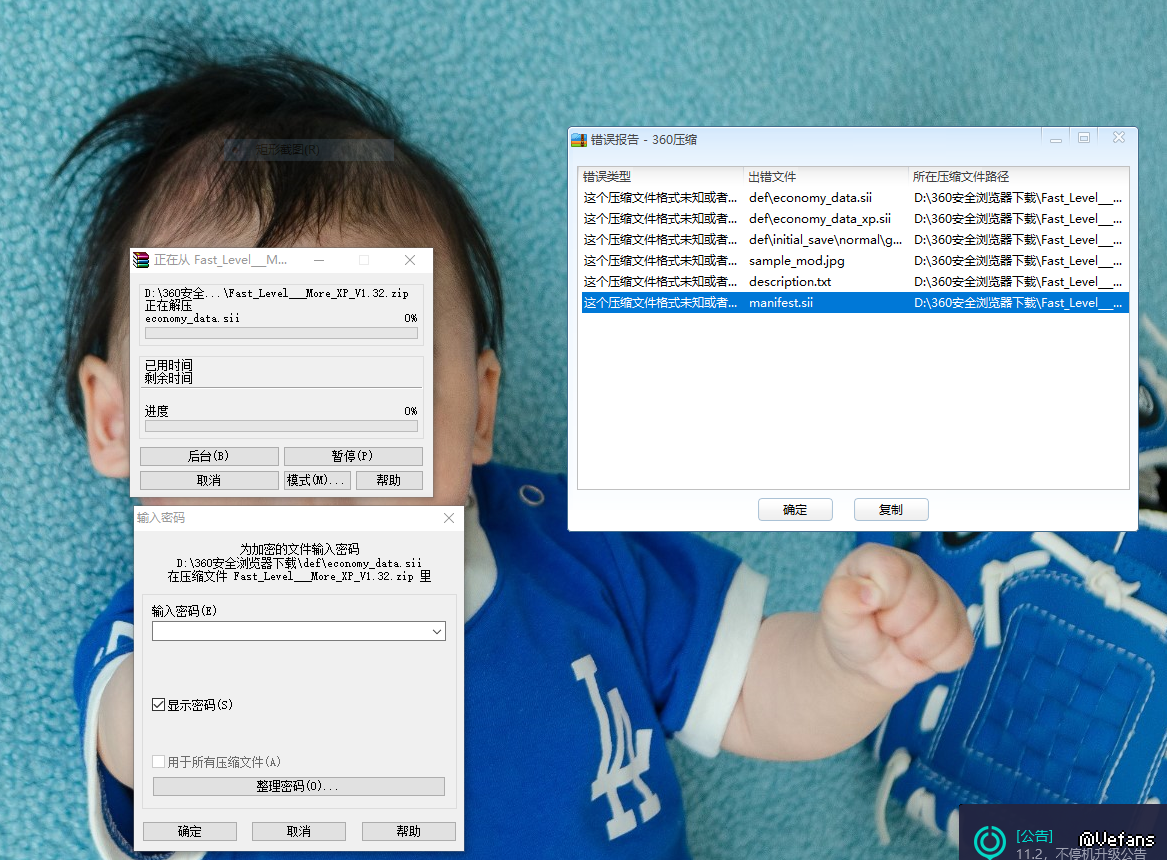The image size is (1167, 860).
Task: Click the 剩余时间 label in extraction dialog
Action: pyautogui.click(x=169, y=378)
